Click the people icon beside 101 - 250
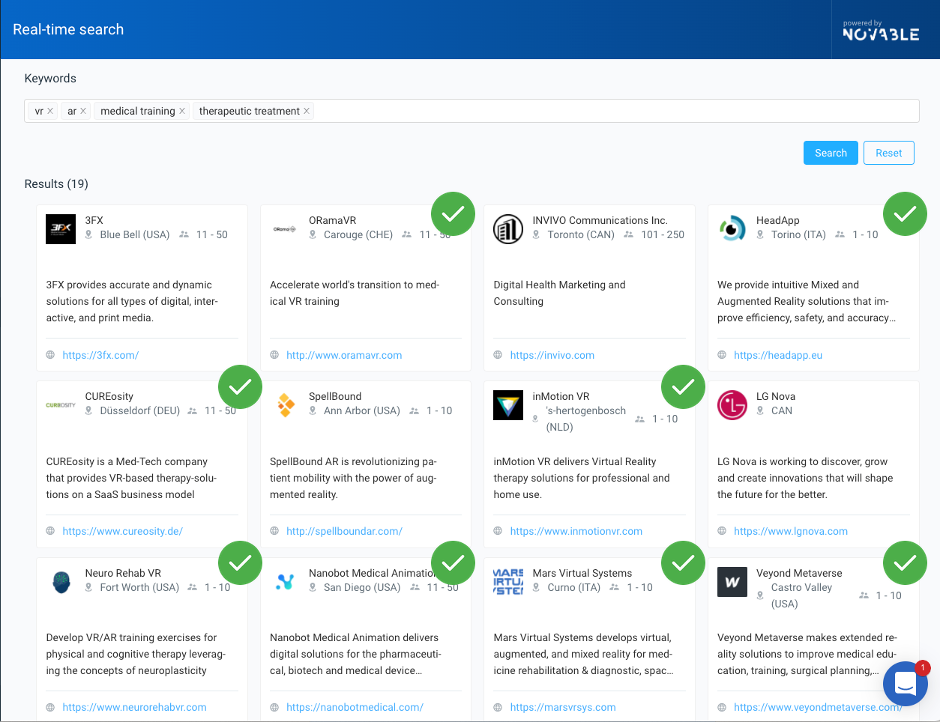The height and width of the screenshot is (722, 941). point(628,235)
